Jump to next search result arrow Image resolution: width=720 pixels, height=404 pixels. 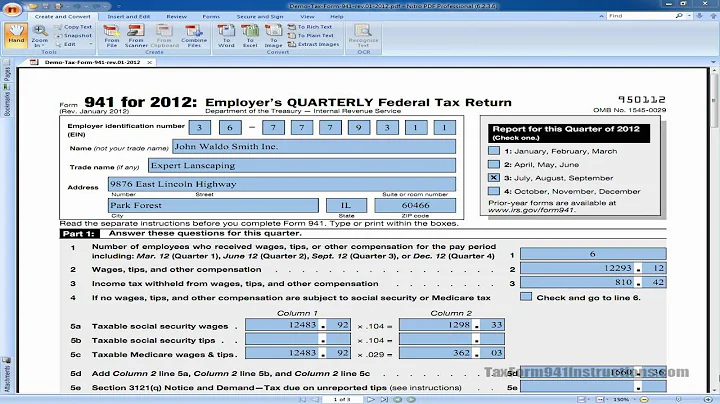(699, 16)
